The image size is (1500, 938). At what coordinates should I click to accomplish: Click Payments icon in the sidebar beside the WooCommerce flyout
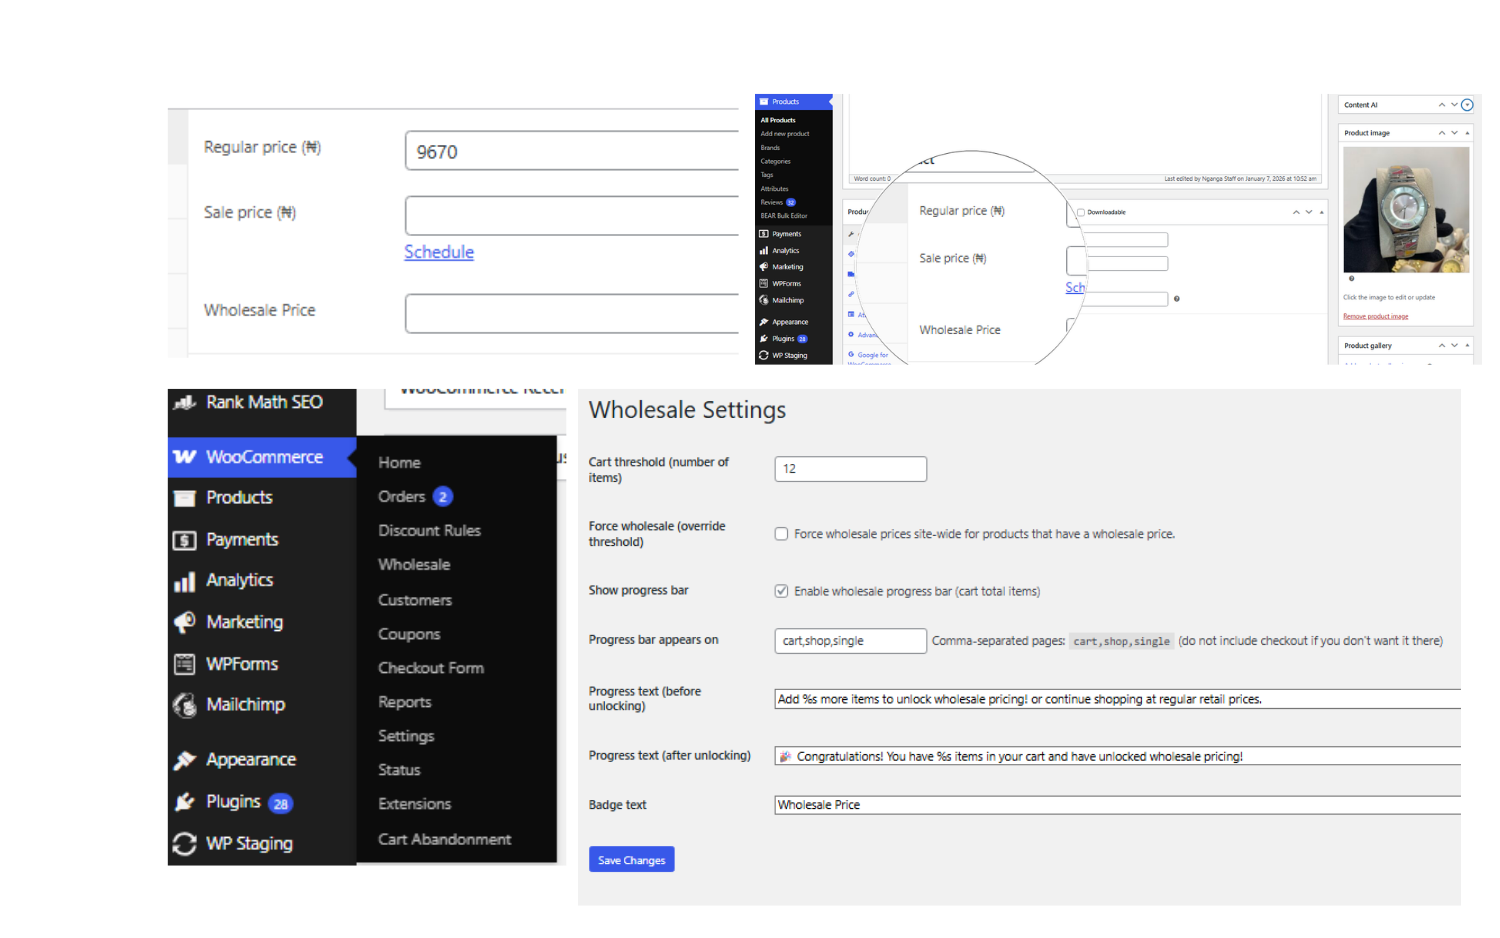click(184, 540)
